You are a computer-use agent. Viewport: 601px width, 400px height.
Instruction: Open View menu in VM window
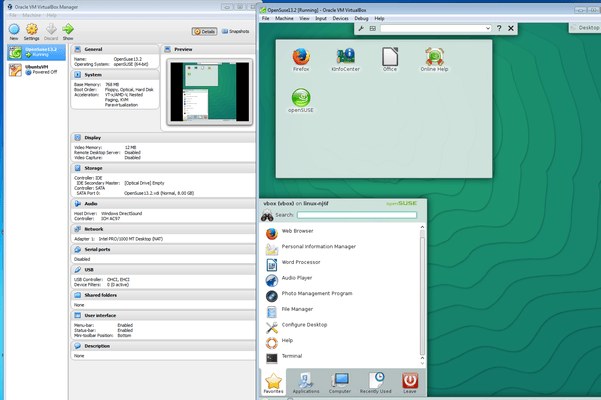coord(304,18)
